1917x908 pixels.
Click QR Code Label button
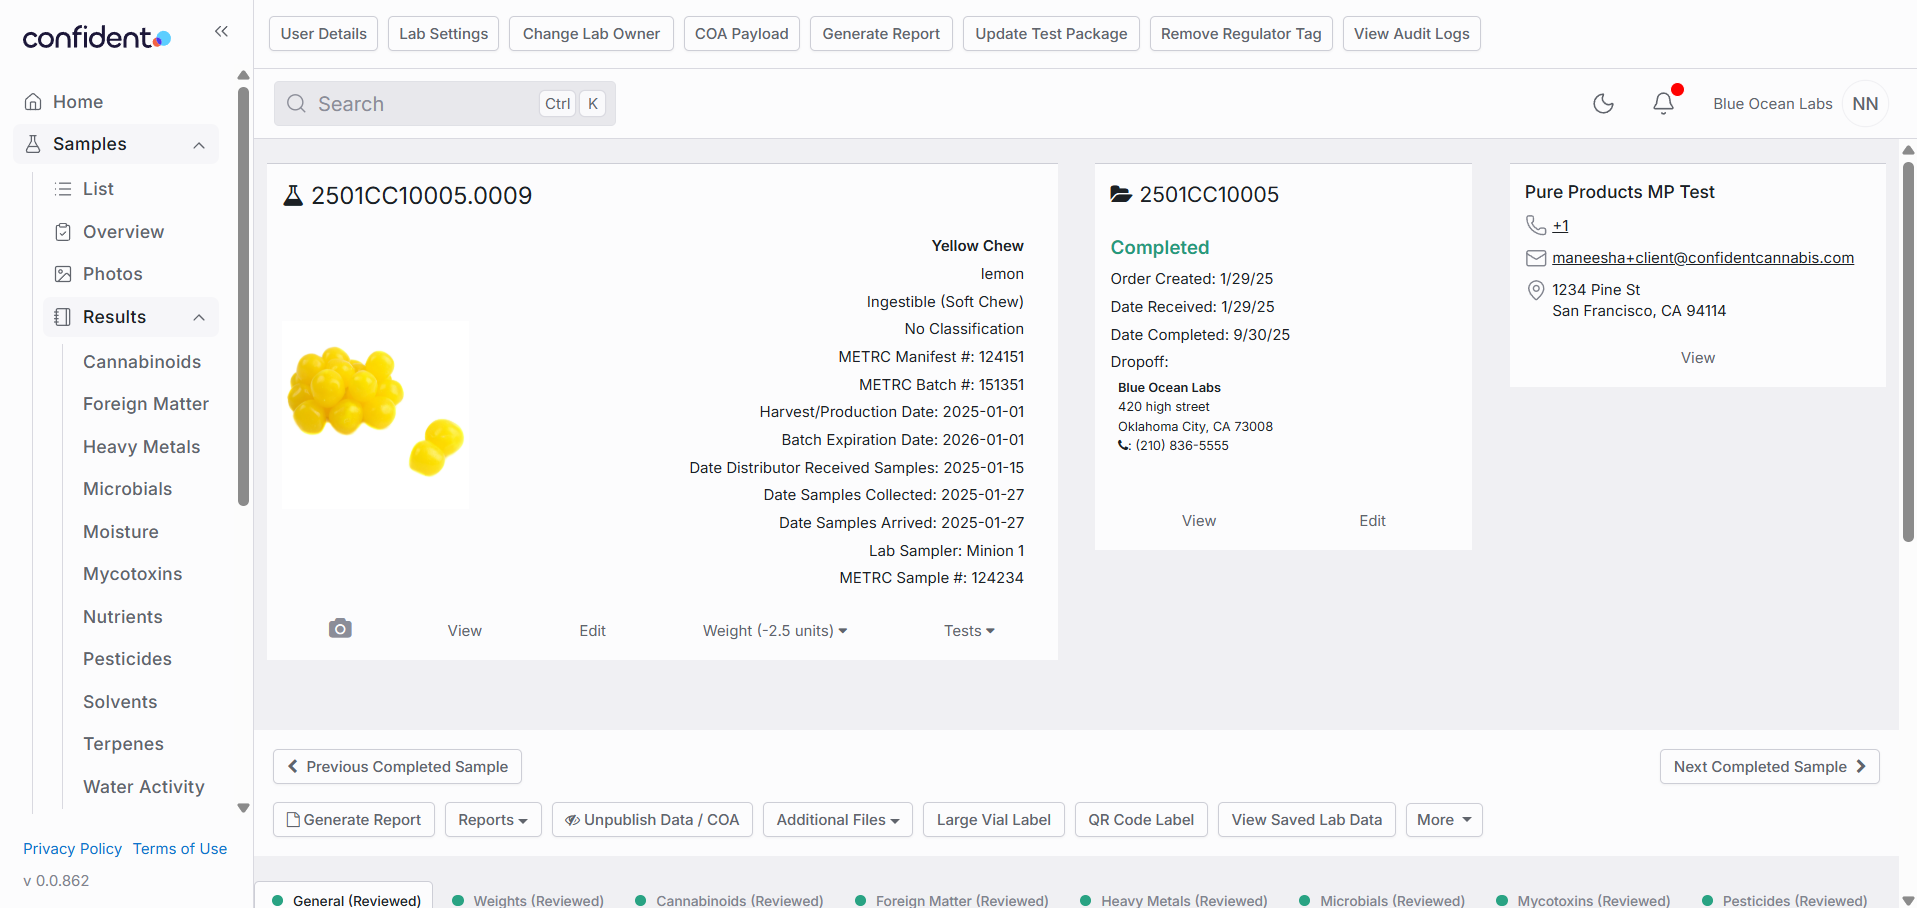pyautogui.click(x=1141, y=819)
